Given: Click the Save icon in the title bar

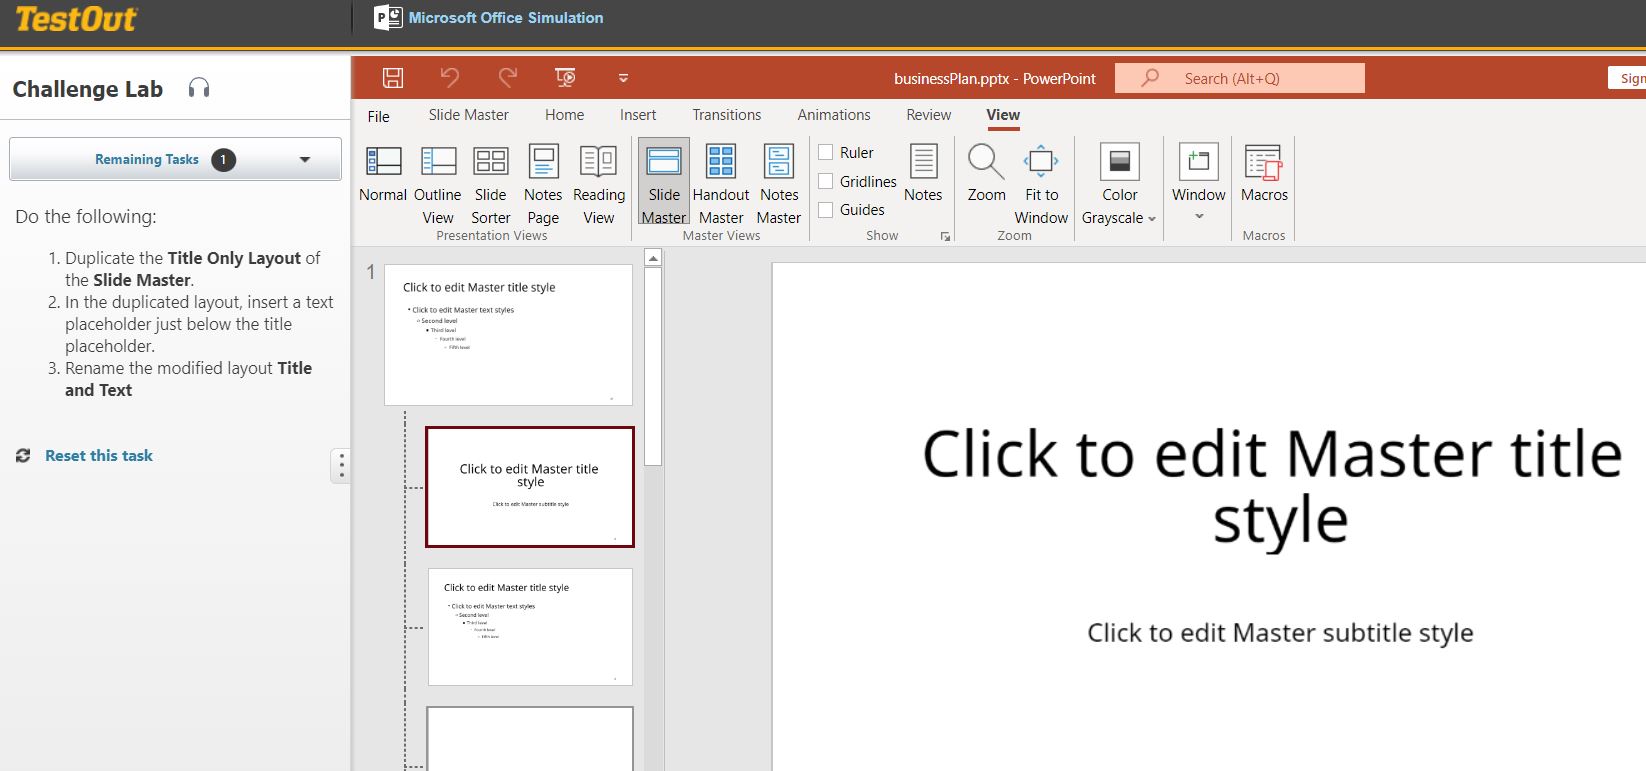Looking at the screenshot, I should tap(393, 78).
